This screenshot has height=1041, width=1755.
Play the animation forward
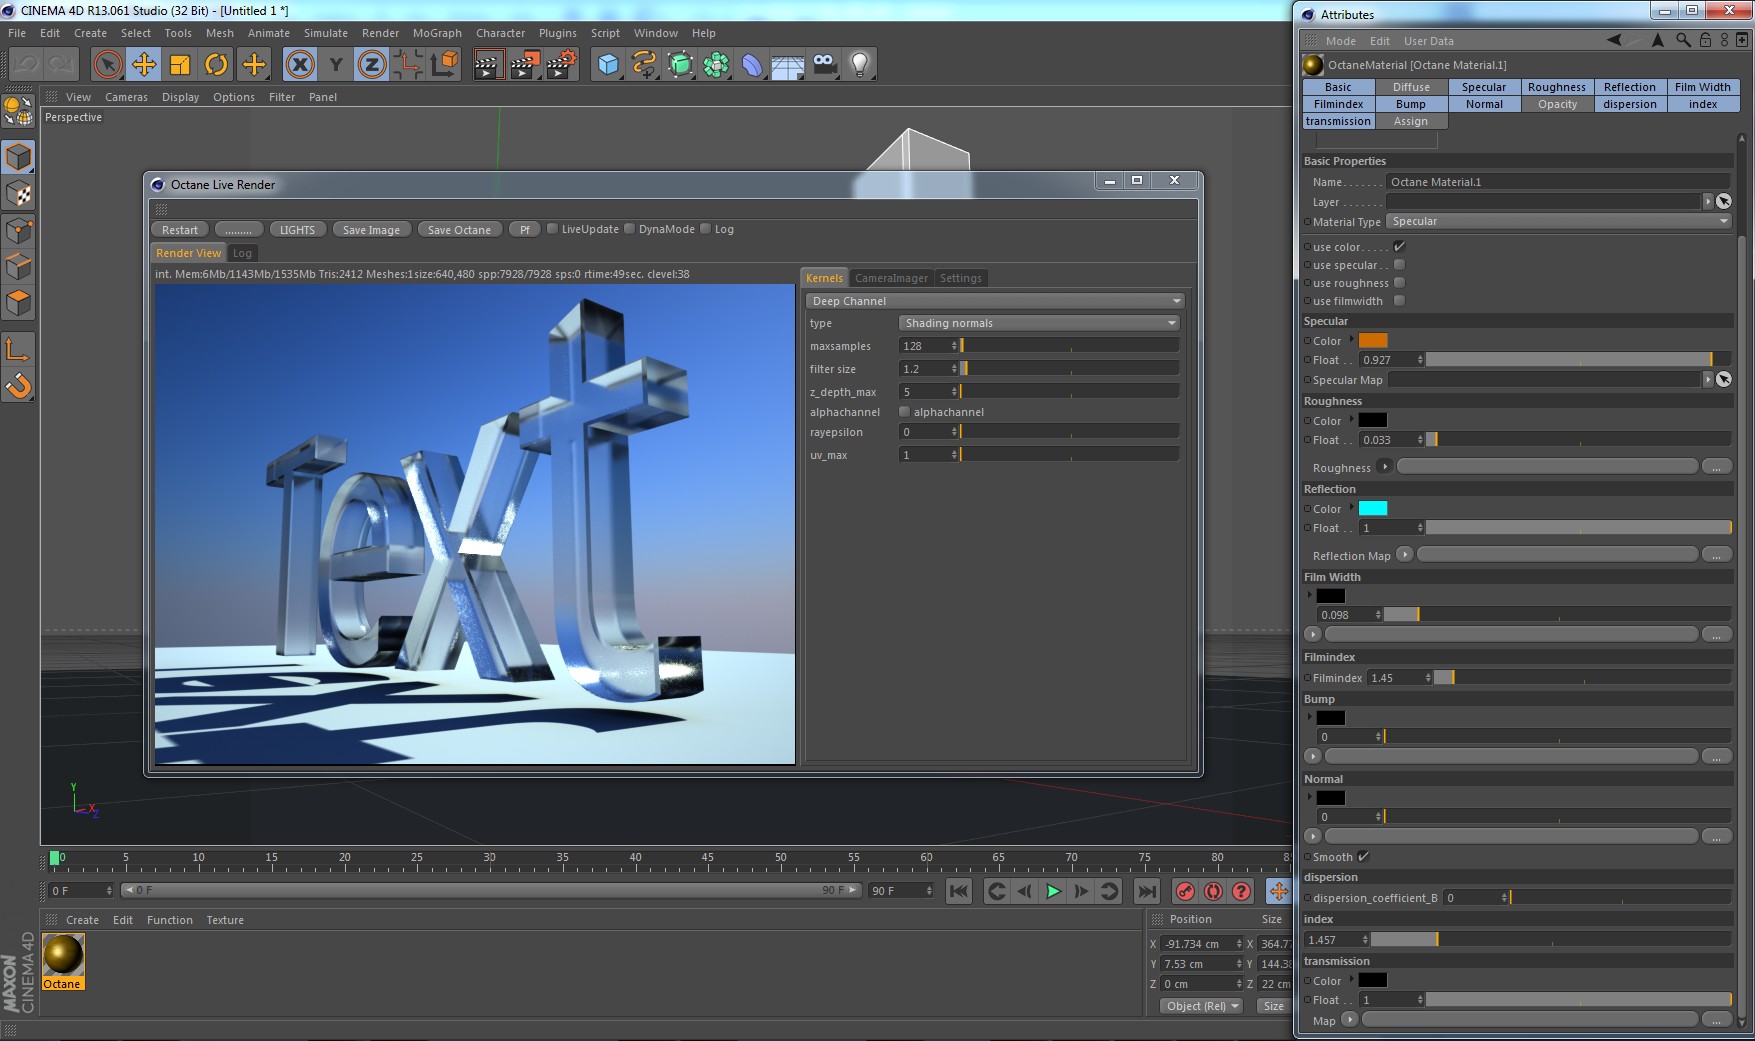pos(1053,891)
